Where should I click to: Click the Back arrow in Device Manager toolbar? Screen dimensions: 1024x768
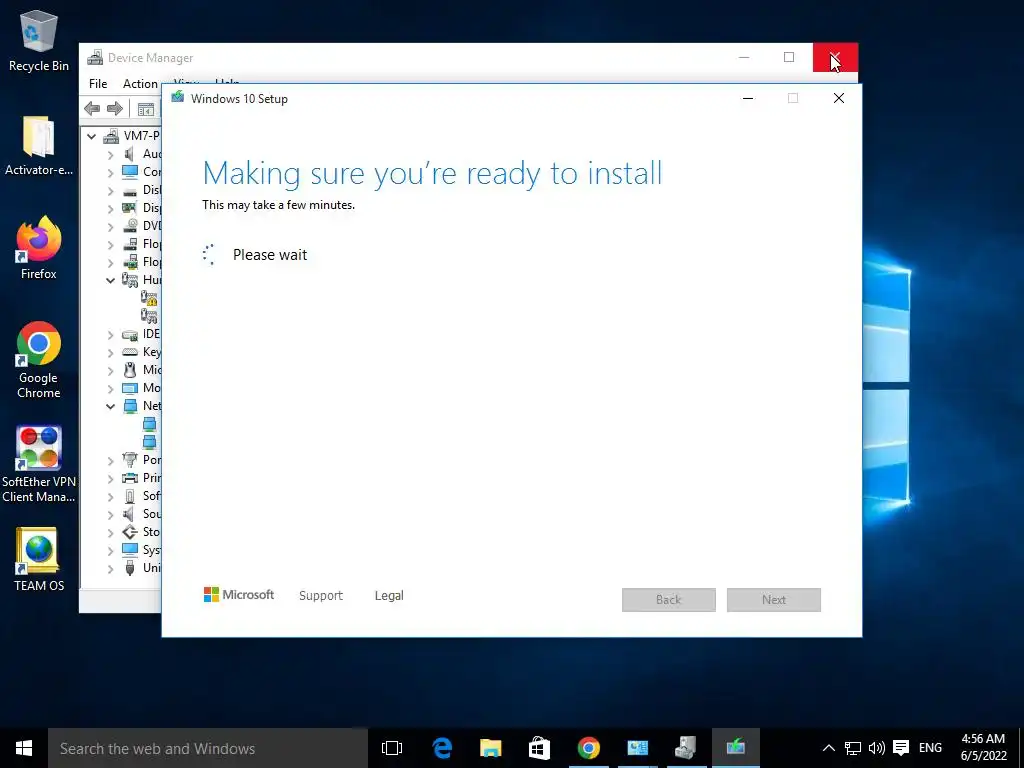[92, 108]
